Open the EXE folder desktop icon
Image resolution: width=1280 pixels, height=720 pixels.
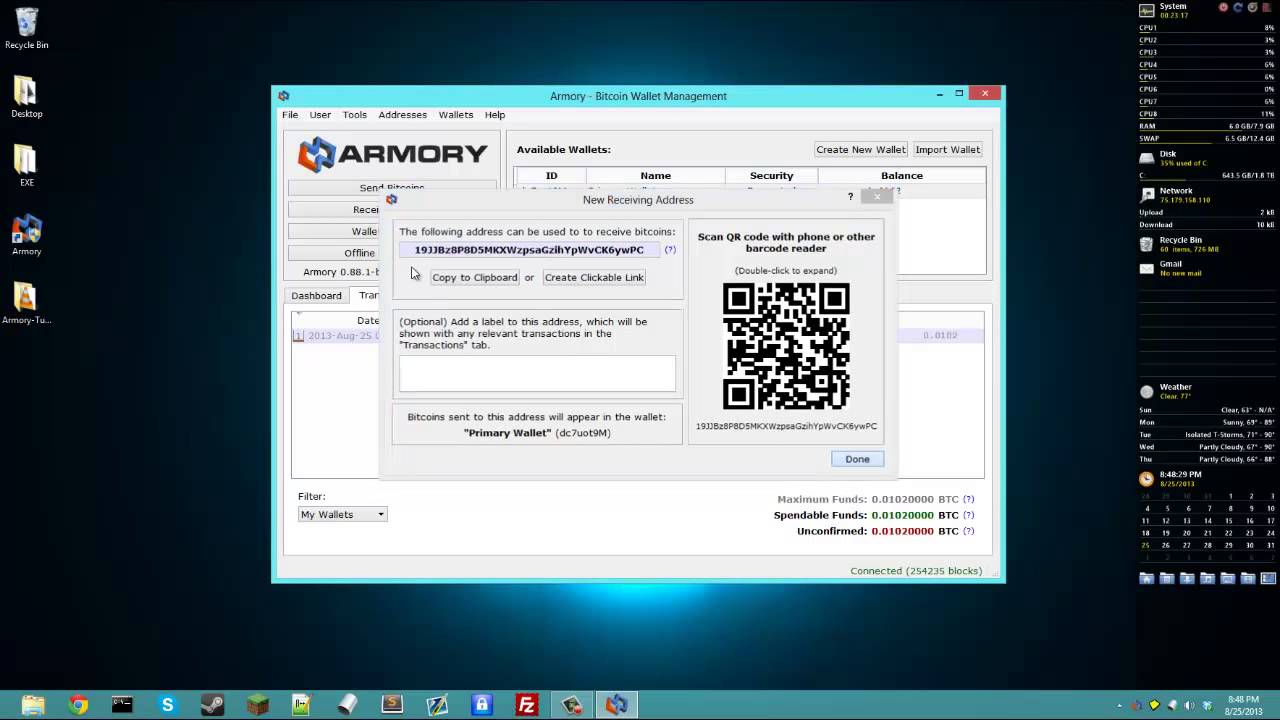pos(27,166)
